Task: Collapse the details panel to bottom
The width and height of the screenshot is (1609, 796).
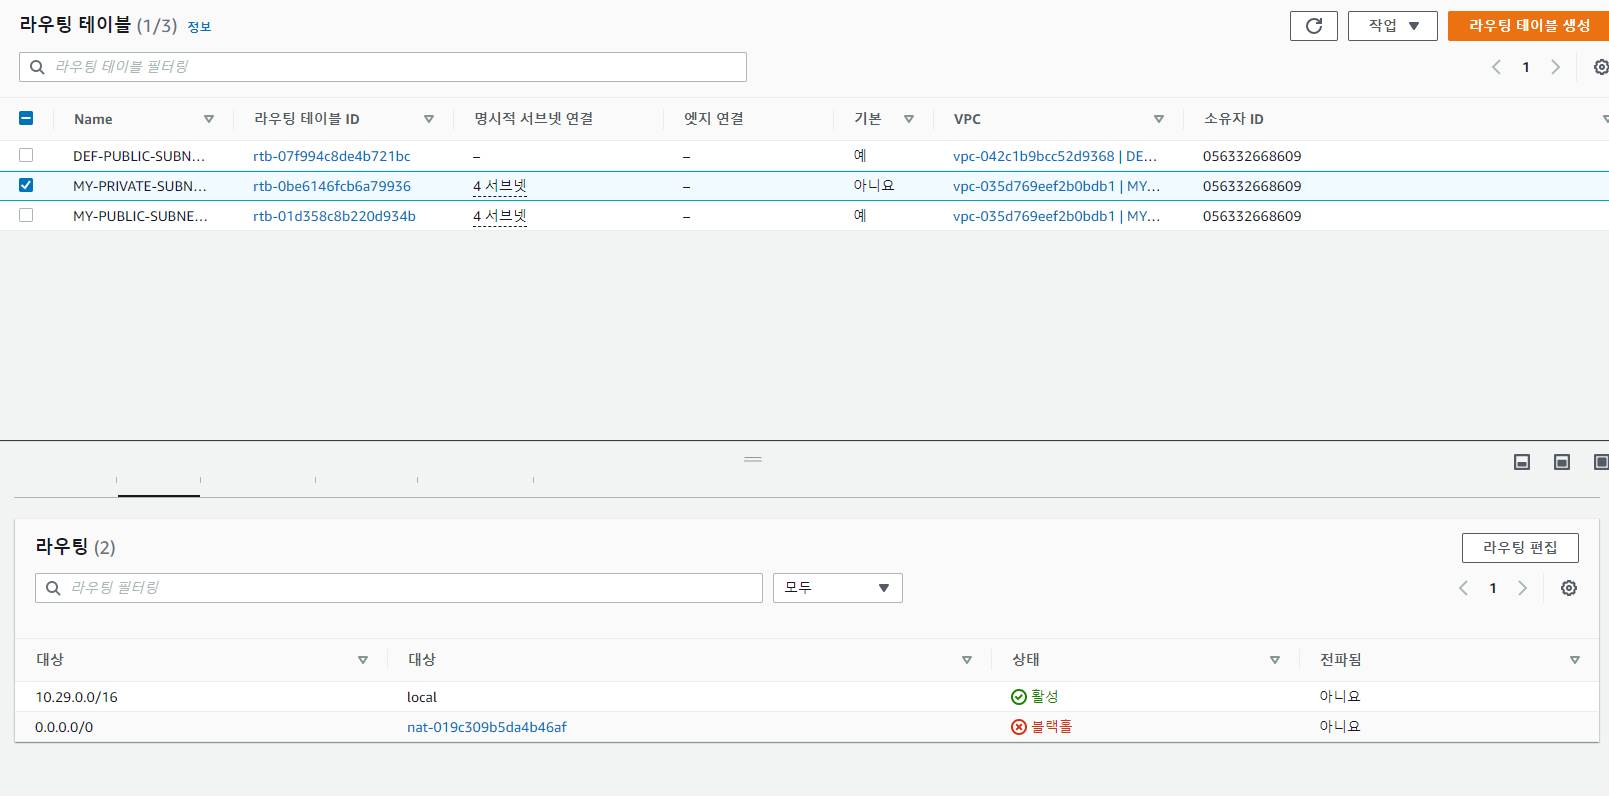Action: pyautogui.click(x=1522, y=462)
